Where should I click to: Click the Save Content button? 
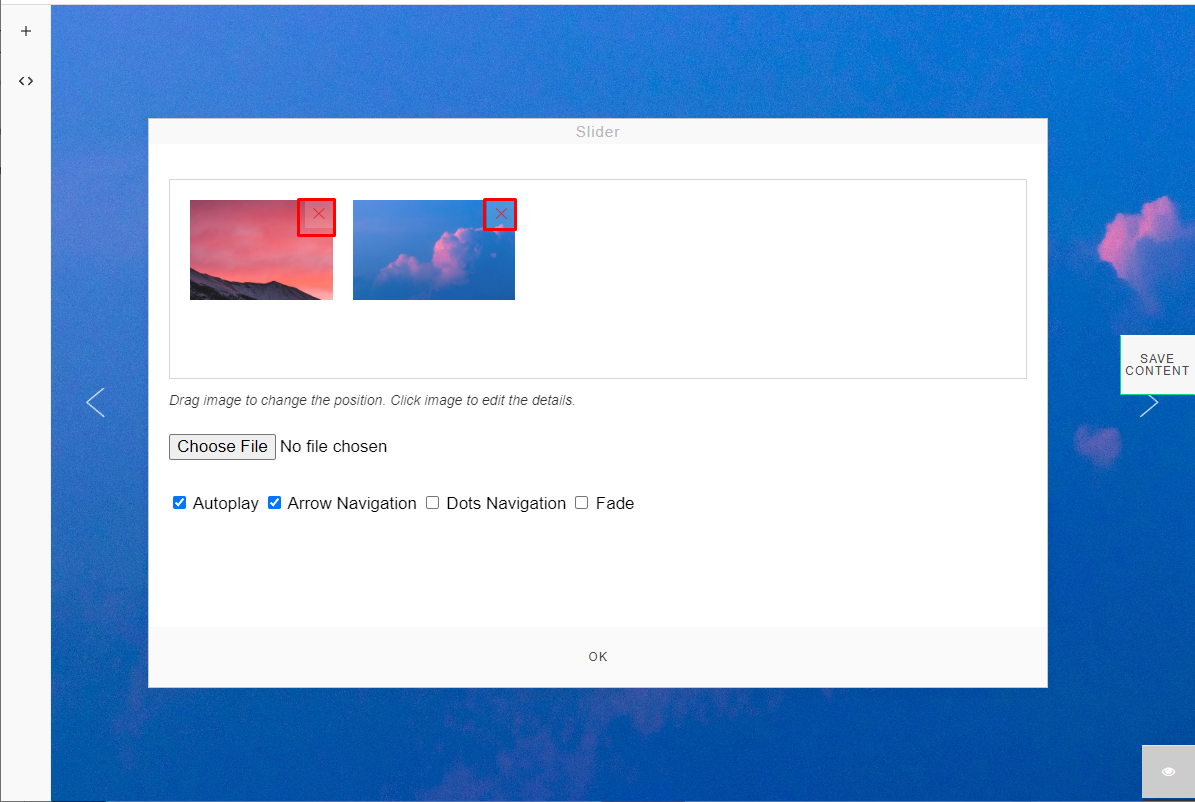(1157, 364)
